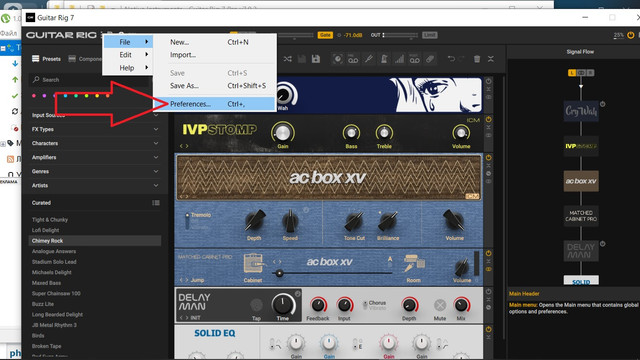
Task: Choose Save As from File menu
Action: [215, 86]
